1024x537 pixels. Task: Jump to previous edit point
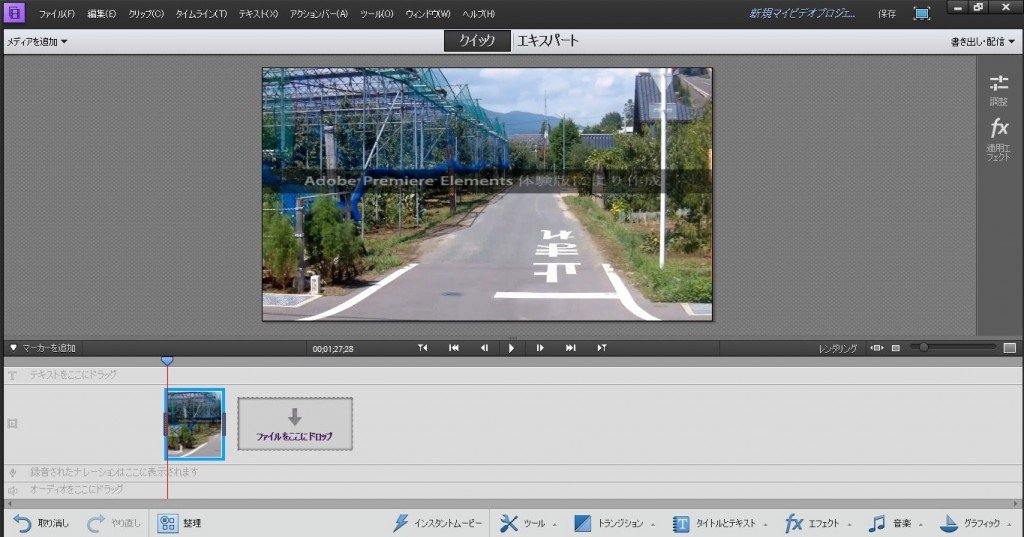pyautogui.click(x=423, y=348)
